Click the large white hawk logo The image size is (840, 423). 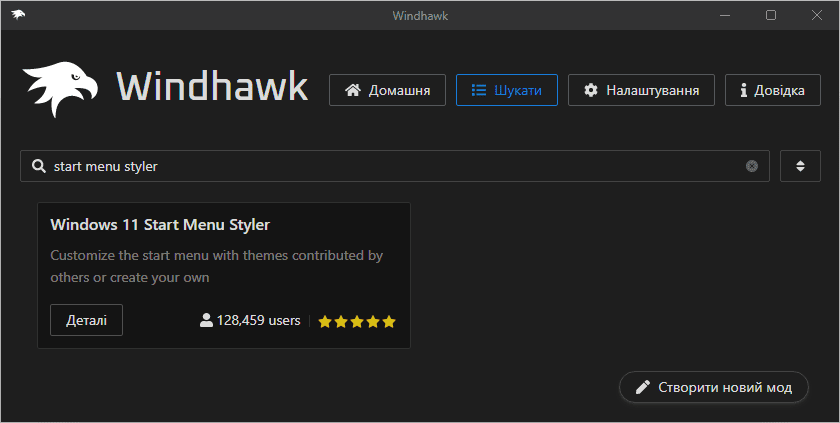click(61, 89)
